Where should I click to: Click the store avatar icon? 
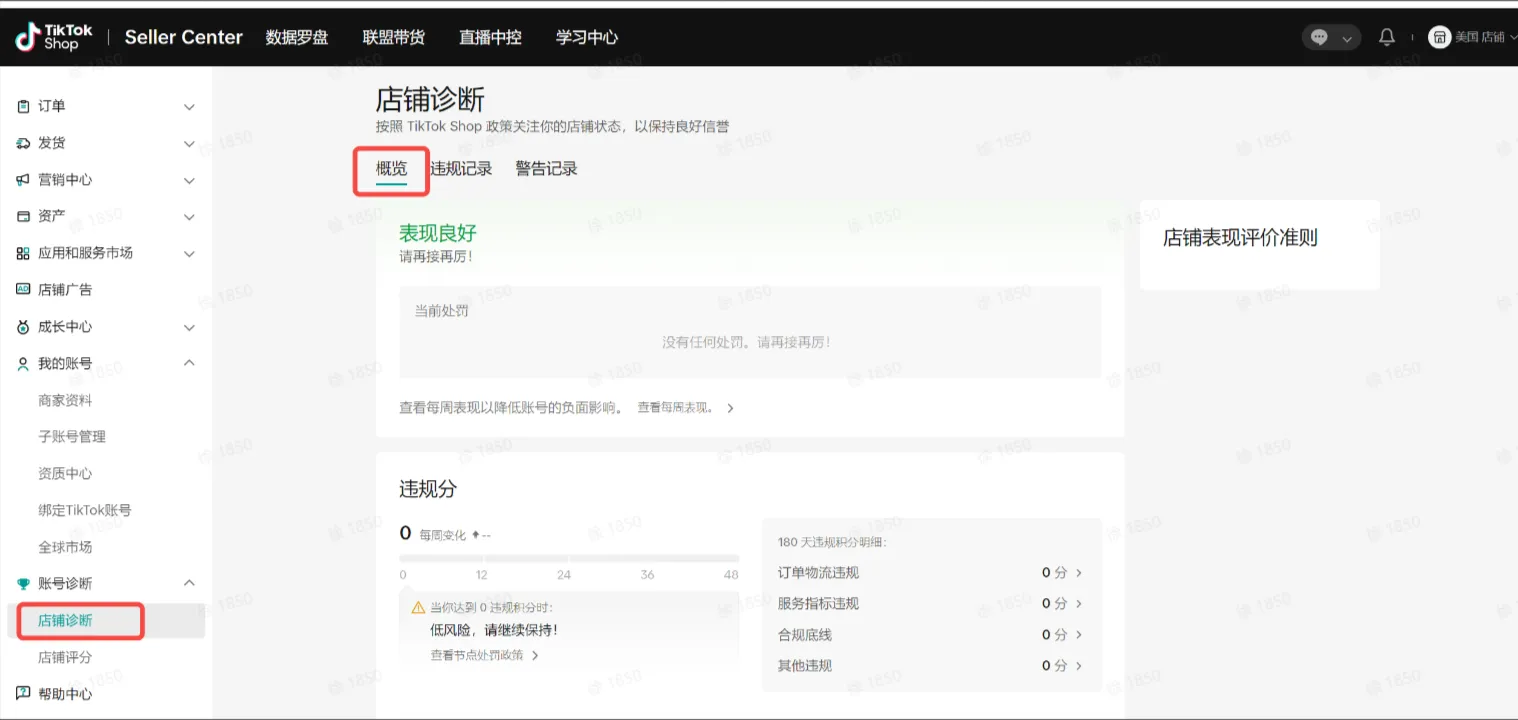point(1439,37)
